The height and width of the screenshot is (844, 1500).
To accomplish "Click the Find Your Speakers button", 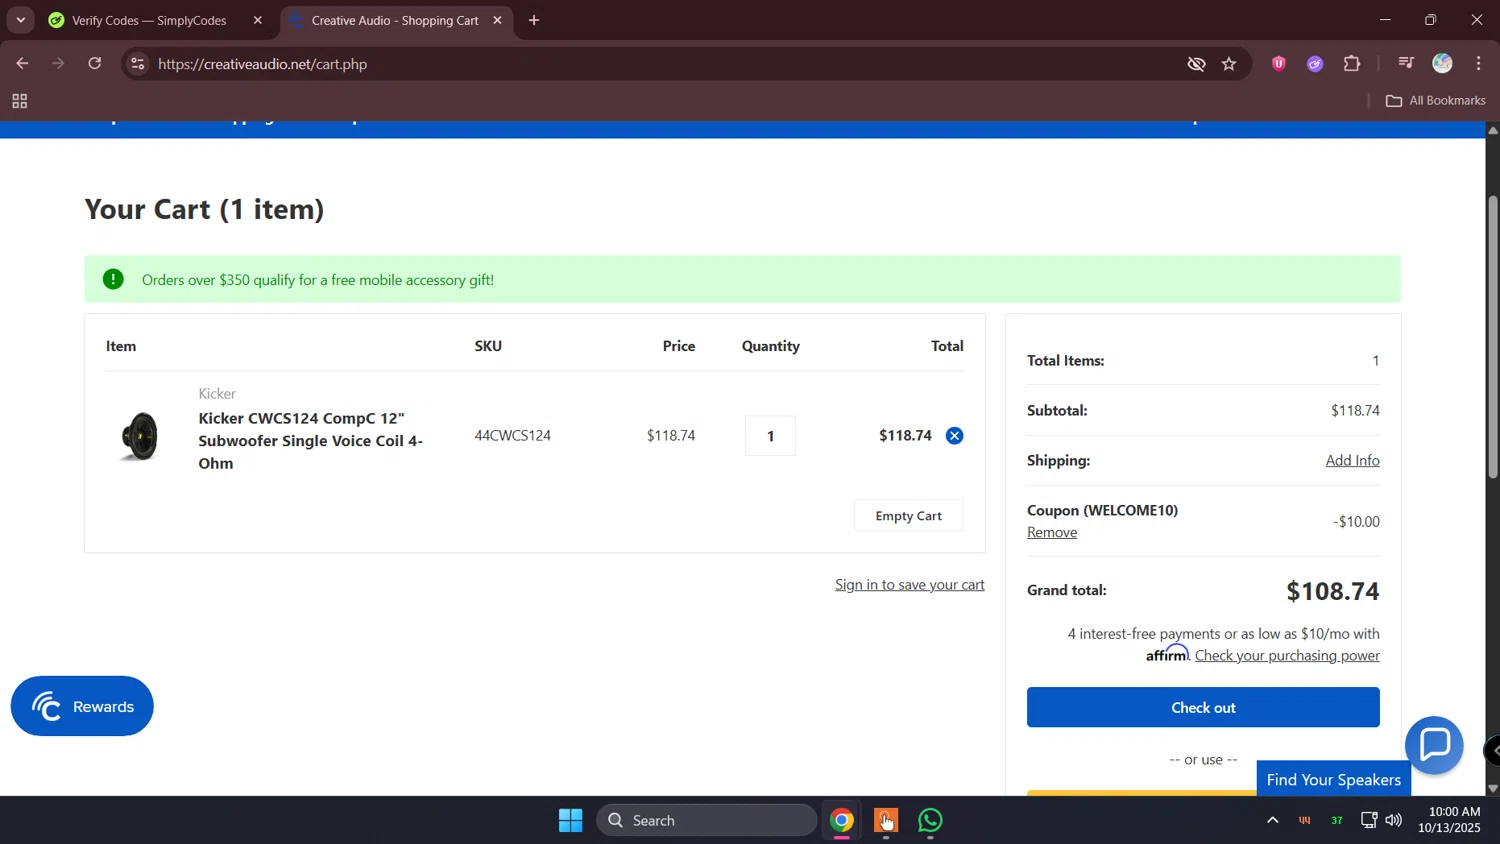I will [1333, 779].
